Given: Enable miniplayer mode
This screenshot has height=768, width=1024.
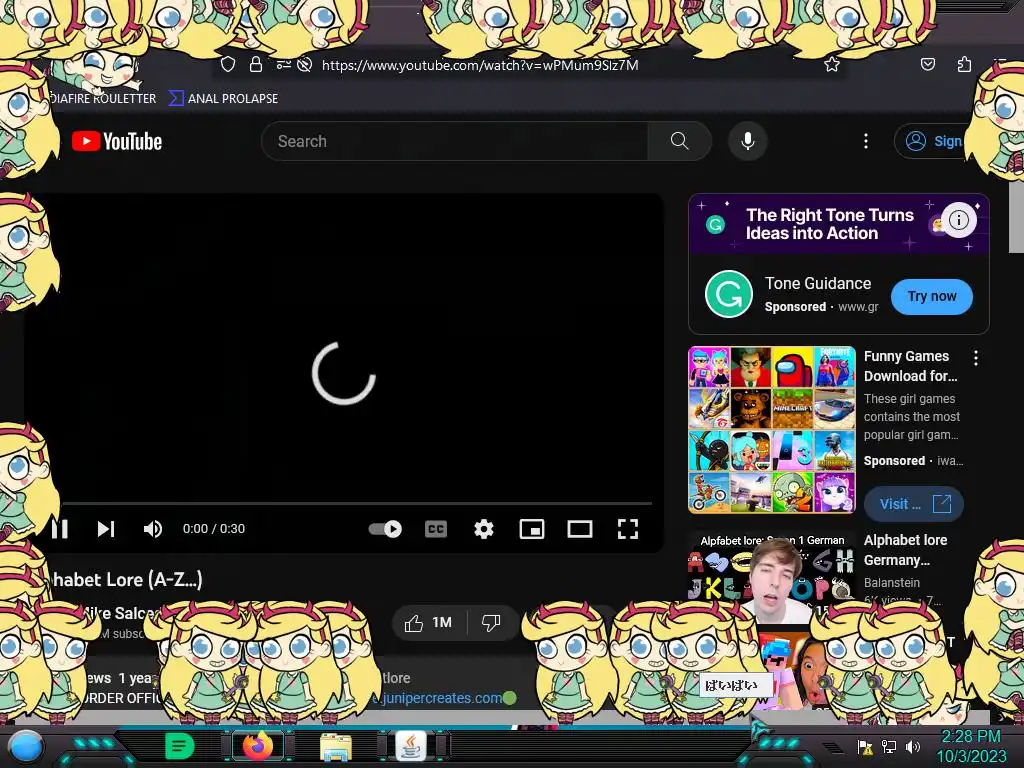Looking at the screenshot, I should (x=532, y=528).
